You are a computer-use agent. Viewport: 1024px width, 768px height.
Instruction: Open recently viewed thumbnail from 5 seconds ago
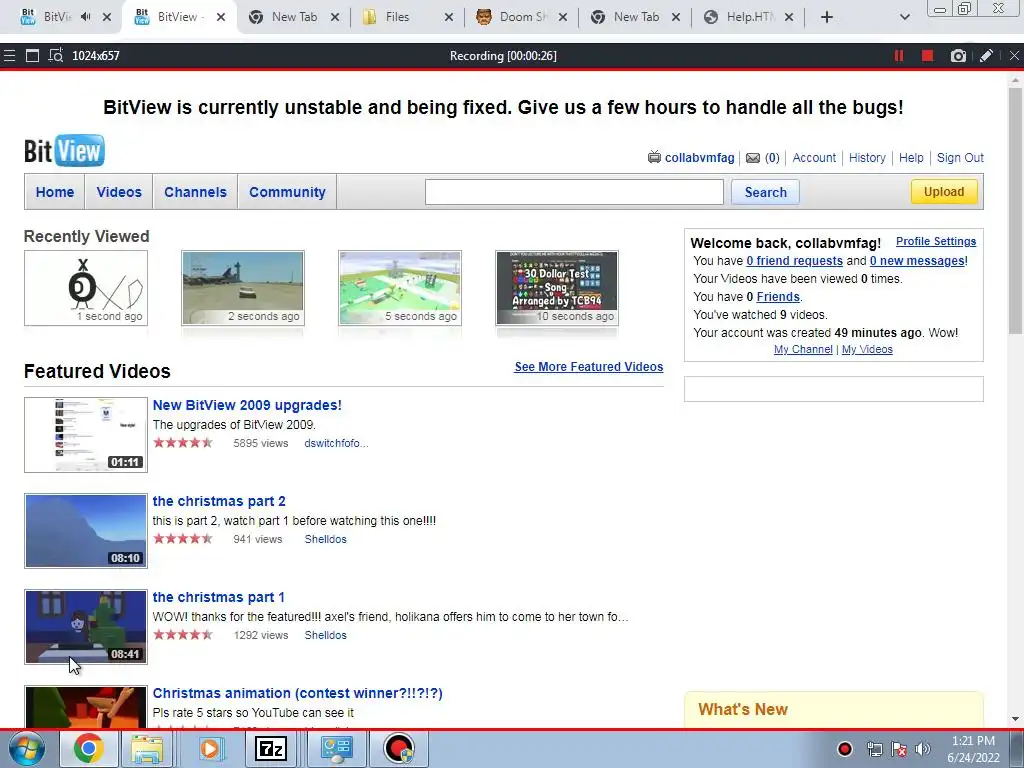click(x=400, y=288)
